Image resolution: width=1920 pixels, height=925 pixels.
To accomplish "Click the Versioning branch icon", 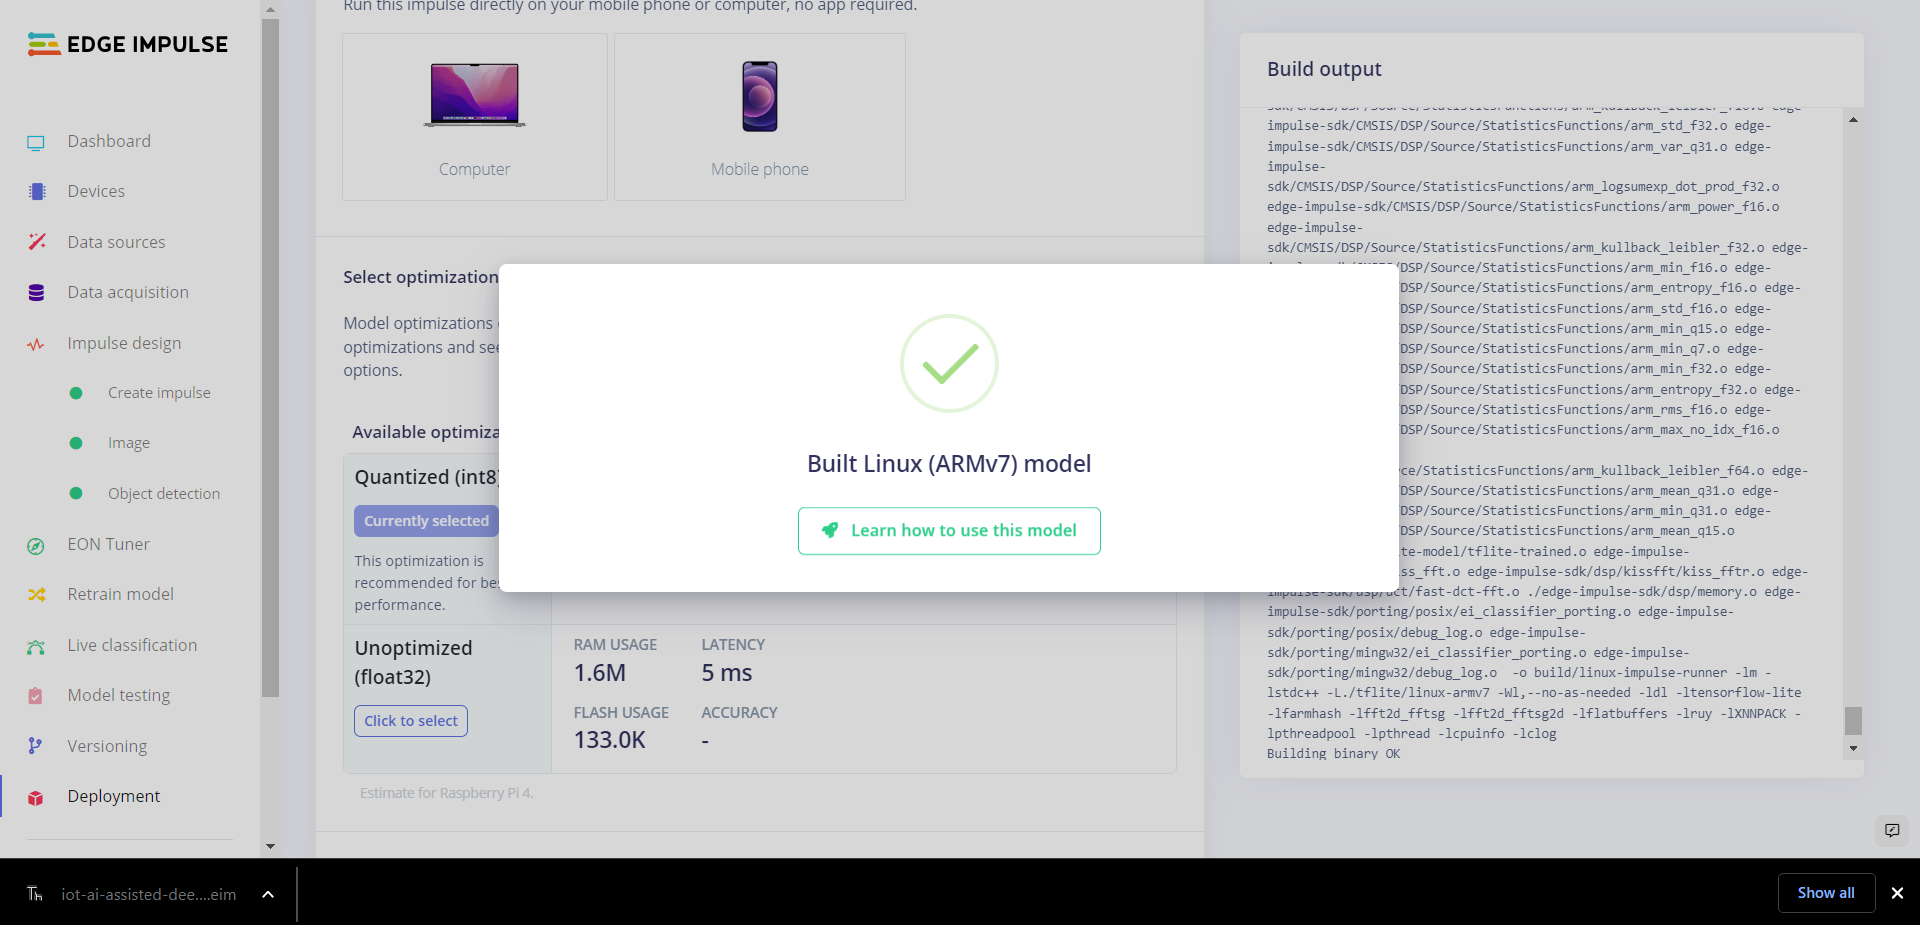I will (x=36, y=746).
